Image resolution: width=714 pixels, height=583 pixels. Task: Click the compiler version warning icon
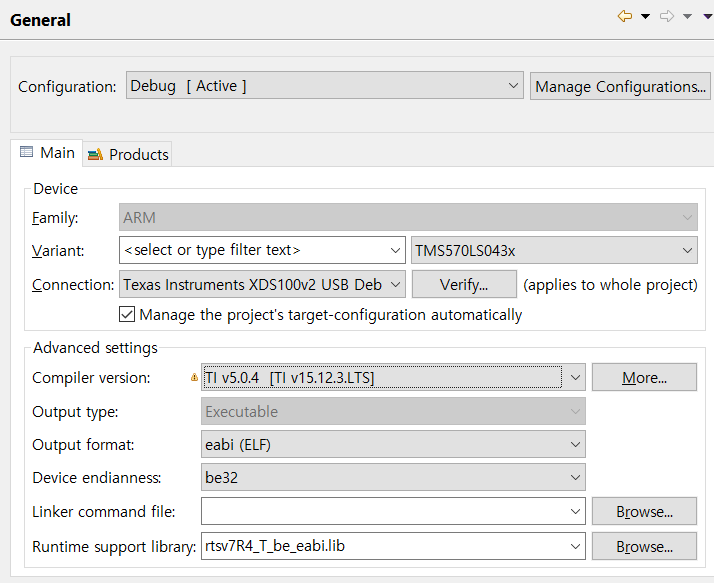pos(195,378)
